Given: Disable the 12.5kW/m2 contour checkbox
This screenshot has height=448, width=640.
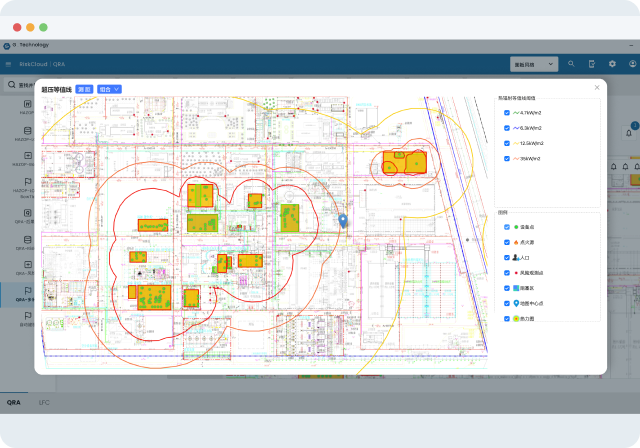Looking at the screenshot, I should click(x=507, y=143).
